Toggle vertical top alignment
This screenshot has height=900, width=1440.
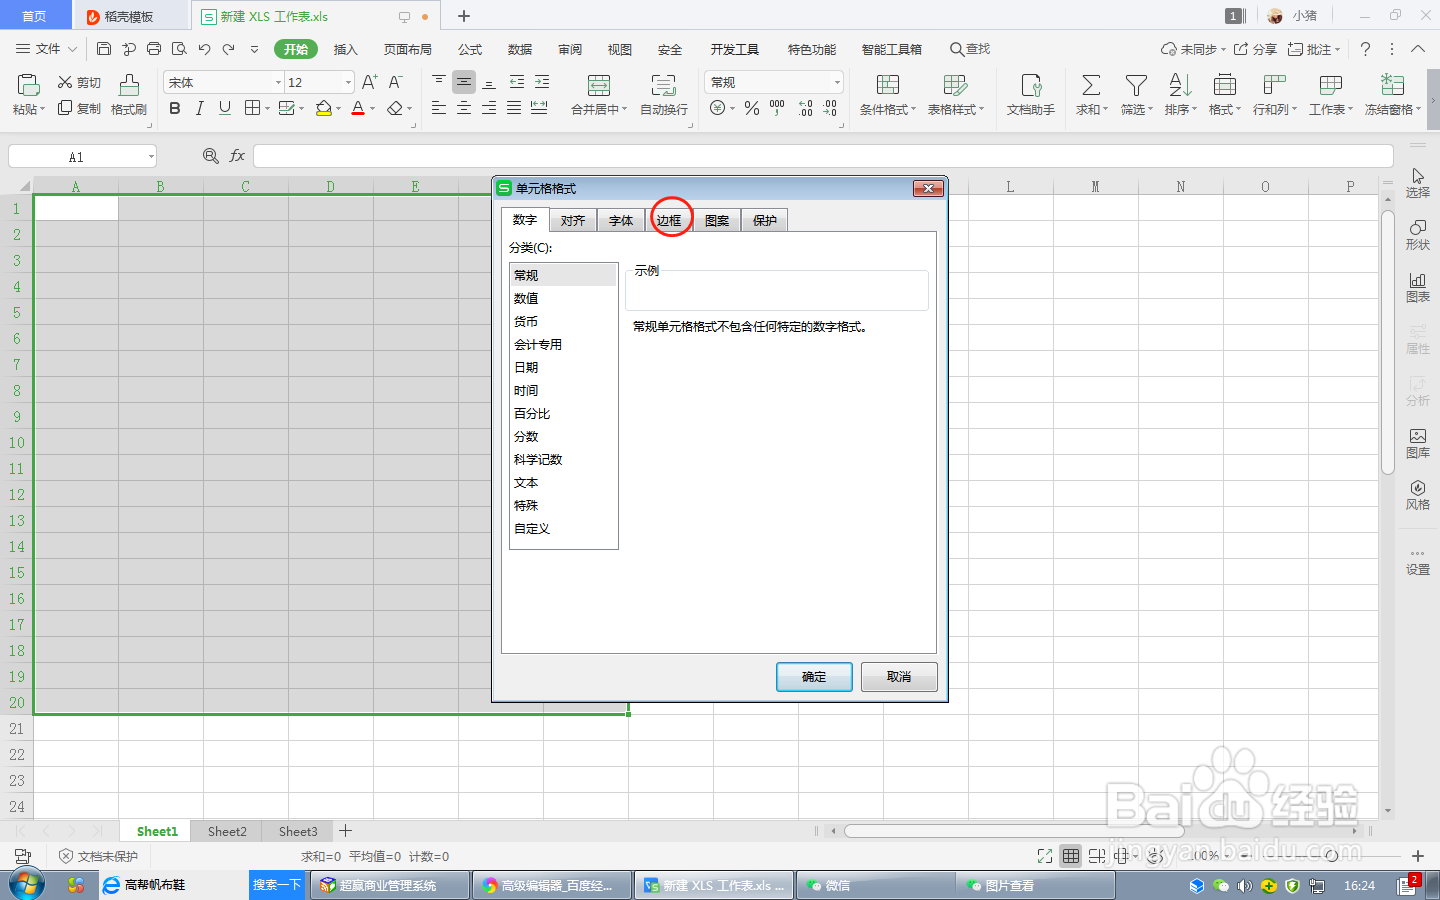tap(439, 82)
